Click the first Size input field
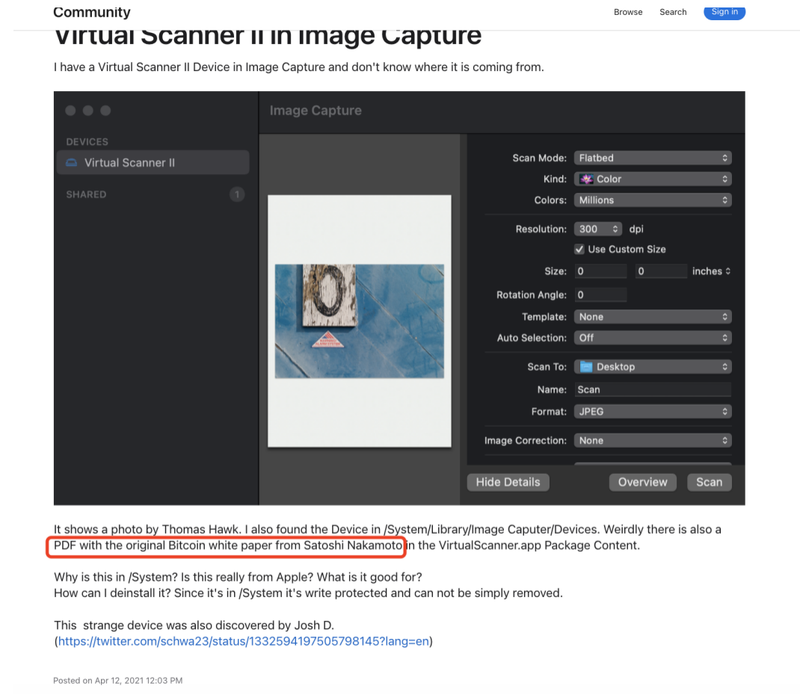This screenshot has height=698, width=800. click(x=601, y=271)
